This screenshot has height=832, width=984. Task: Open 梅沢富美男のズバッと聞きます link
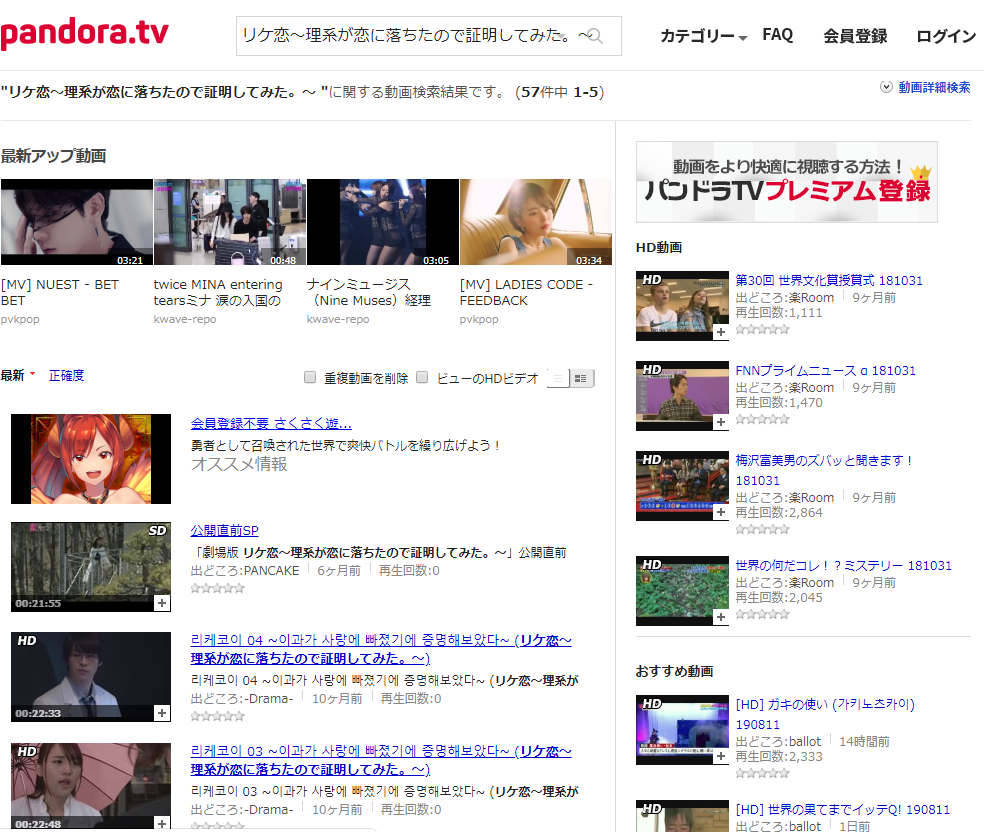pyautogui.click(x=824, y=471)
